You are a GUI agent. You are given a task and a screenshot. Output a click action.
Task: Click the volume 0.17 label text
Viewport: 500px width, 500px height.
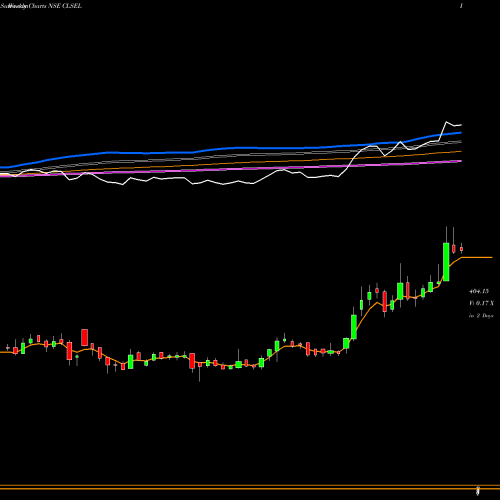481,303
